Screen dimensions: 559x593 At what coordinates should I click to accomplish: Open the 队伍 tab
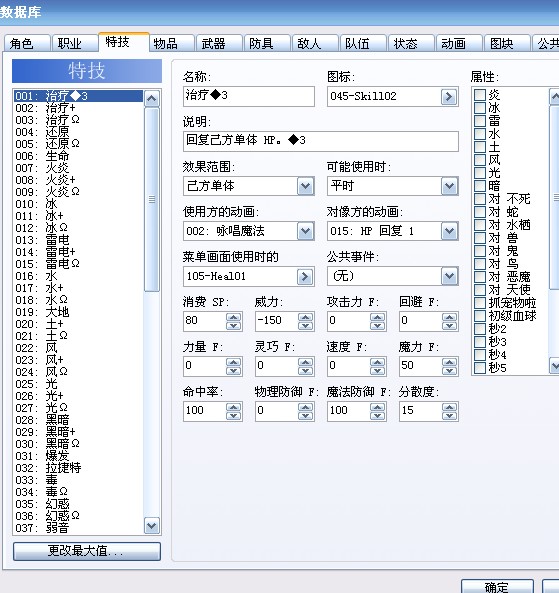point(363,43)
